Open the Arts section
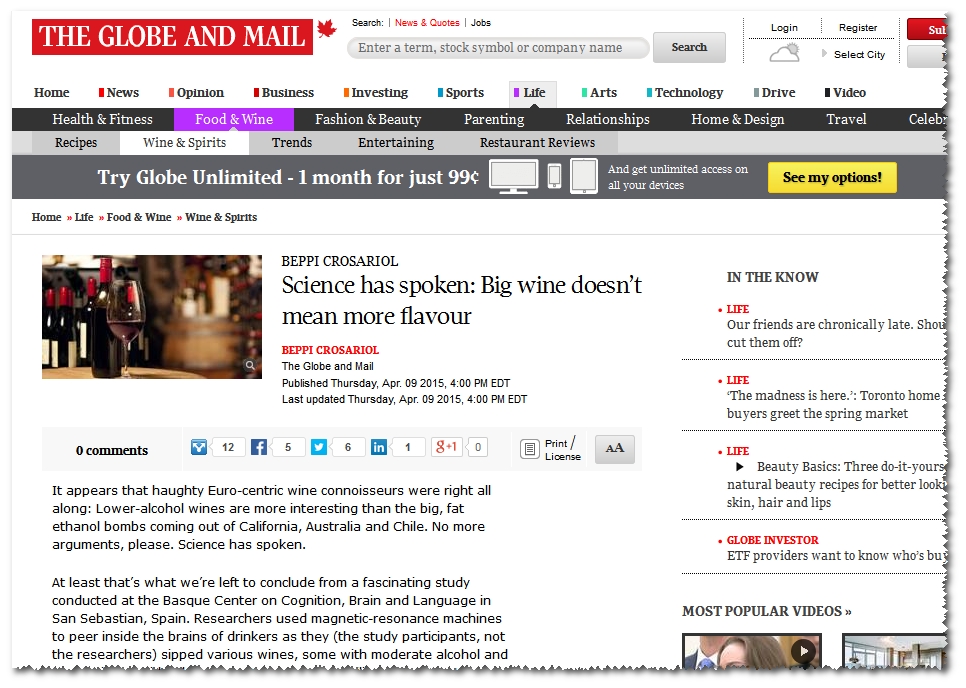The image size is (966, 688). [x=599, y=92]
